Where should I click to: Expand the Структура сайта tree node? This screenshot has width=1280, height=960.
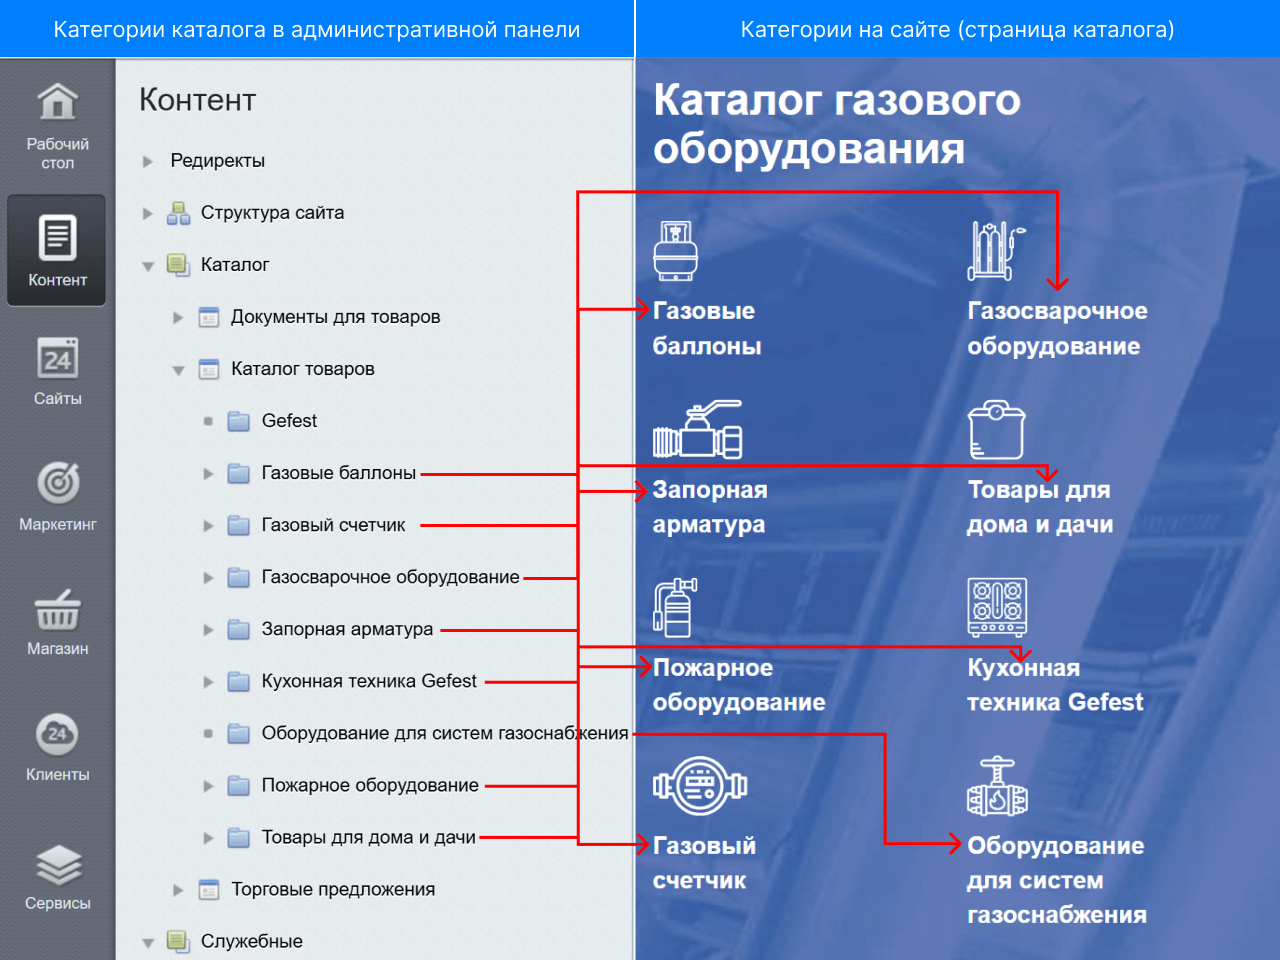tap(148, 213)
